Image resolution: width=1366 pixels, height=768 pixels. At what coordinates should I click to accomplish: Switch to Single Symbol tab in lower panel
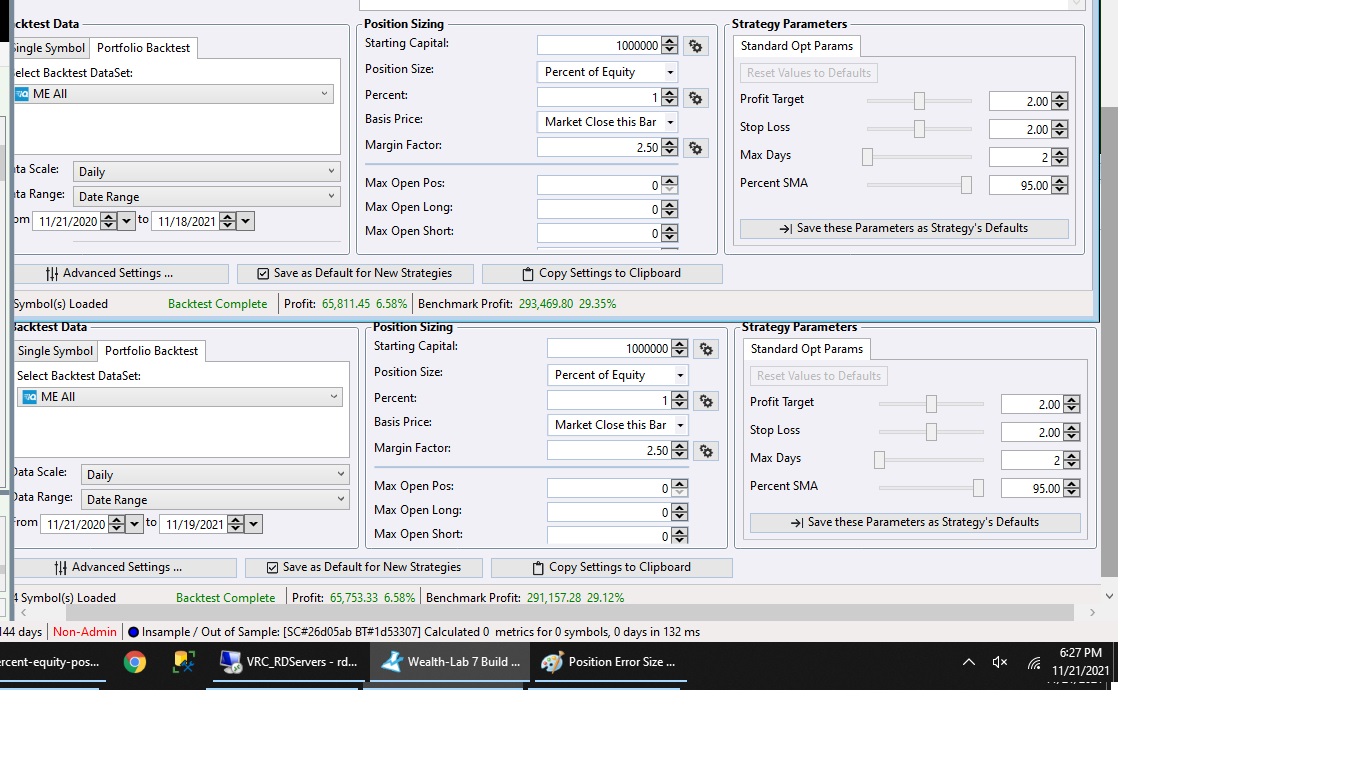point(55,351)
